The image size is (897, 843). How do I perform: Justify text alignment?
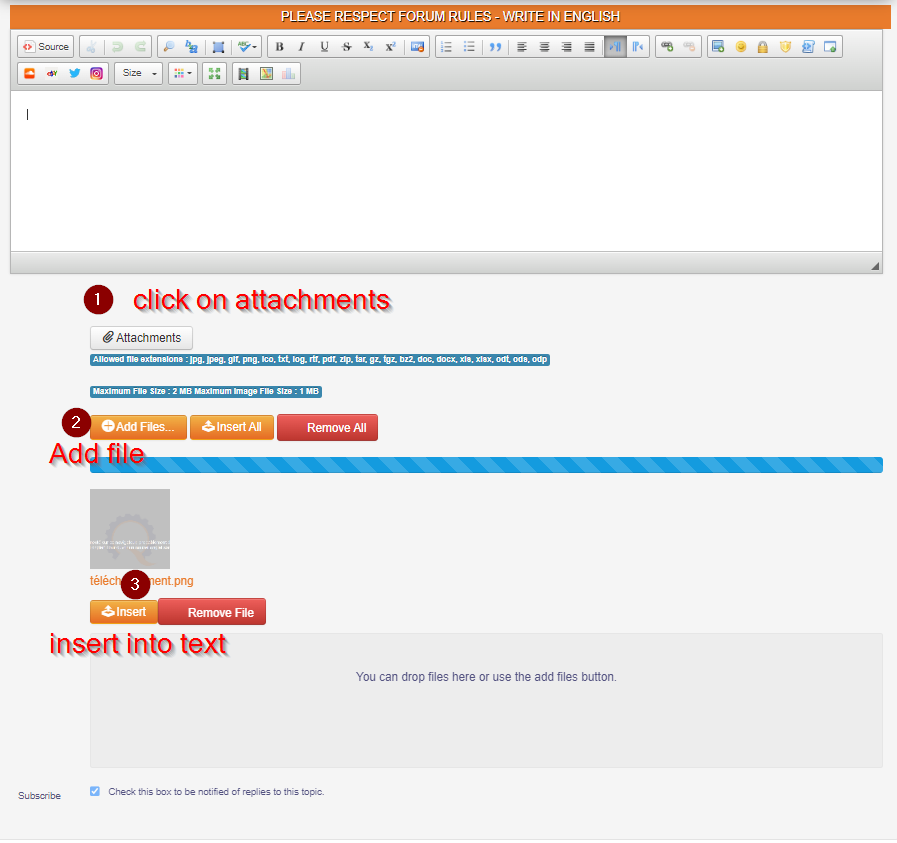[x=589, y=47]
